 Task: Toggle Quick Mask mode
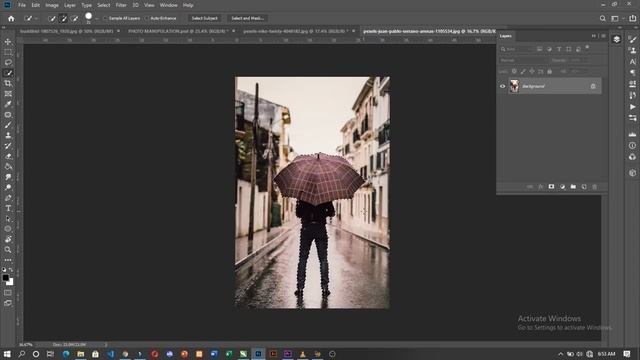click(x=8, y=293)
